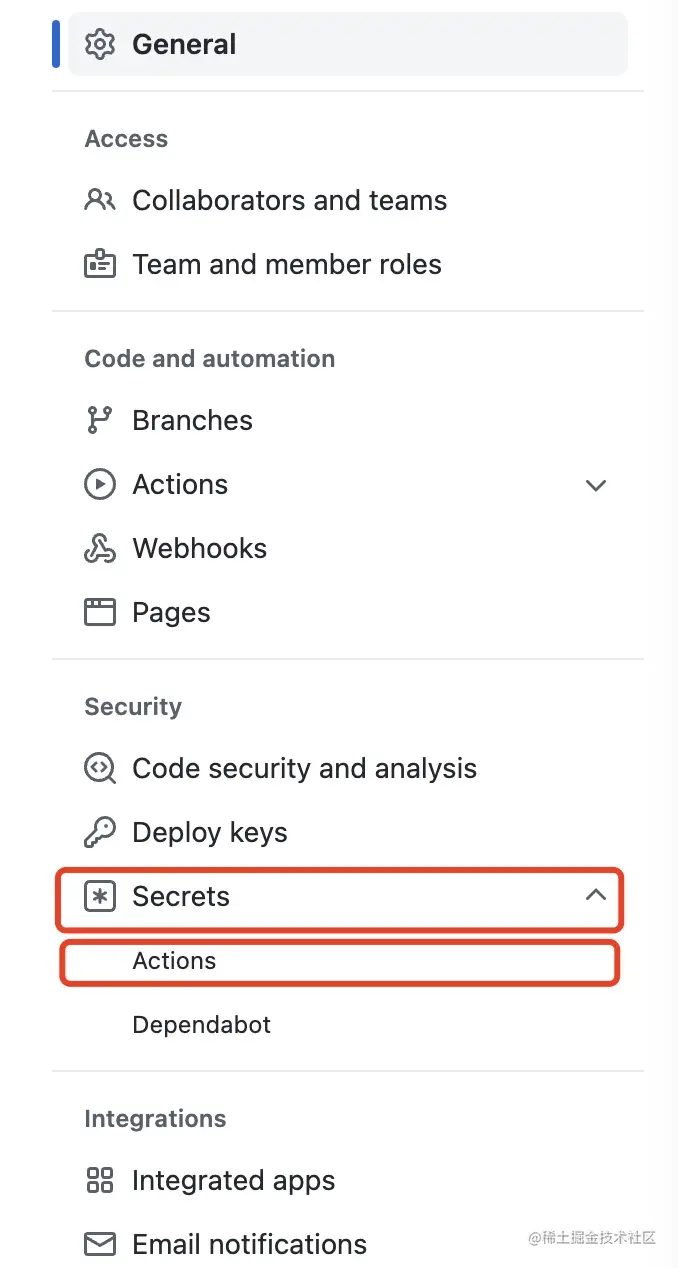The height and width of the screenshot is (1268, 678).
Task: Select the Collaborators and teams people icon
Action: point(100,200)
